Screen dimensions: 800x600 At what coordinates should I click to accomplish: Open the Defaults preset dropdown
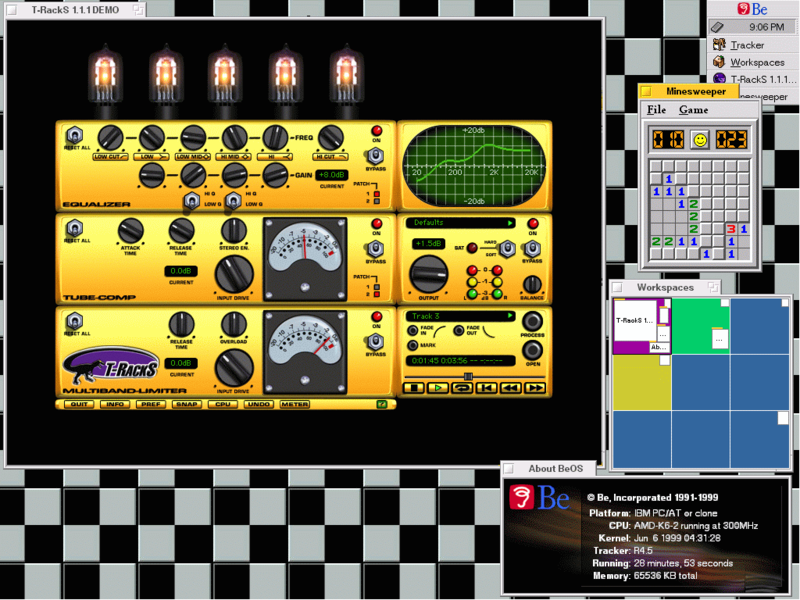point(508,224)
